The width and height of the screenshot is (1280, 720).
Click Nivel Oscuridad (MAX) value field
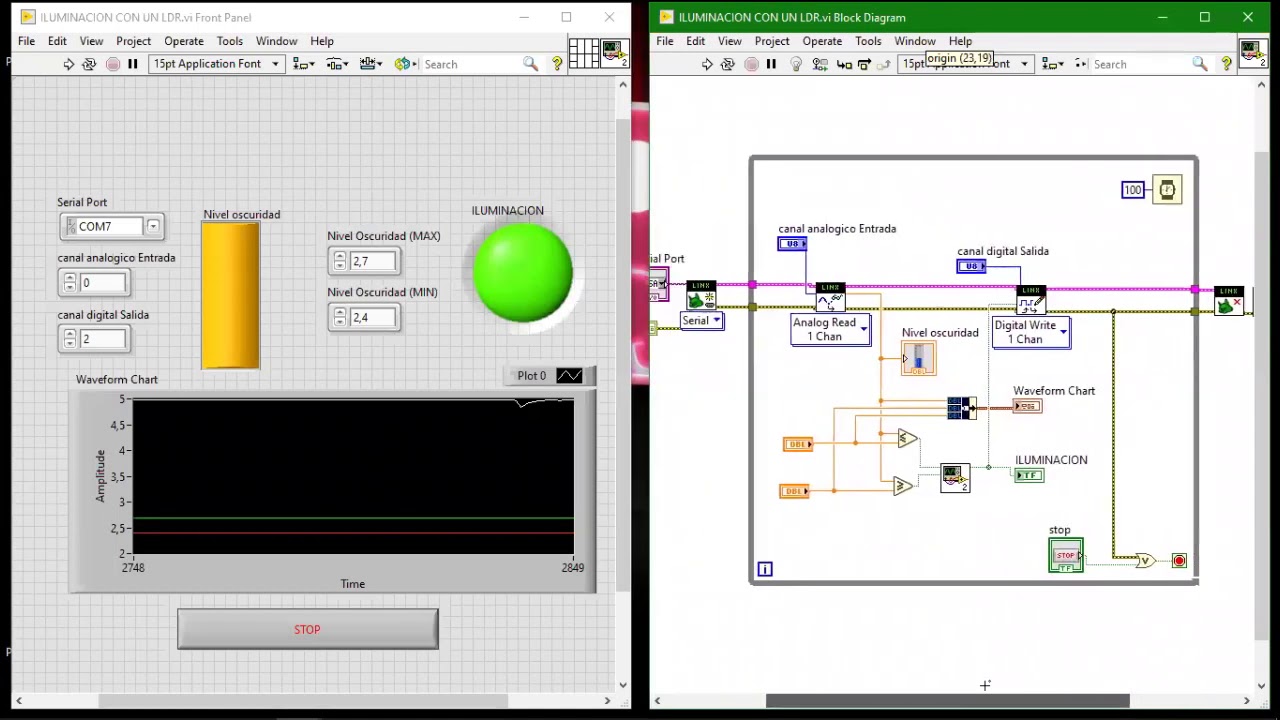point(373,261)
